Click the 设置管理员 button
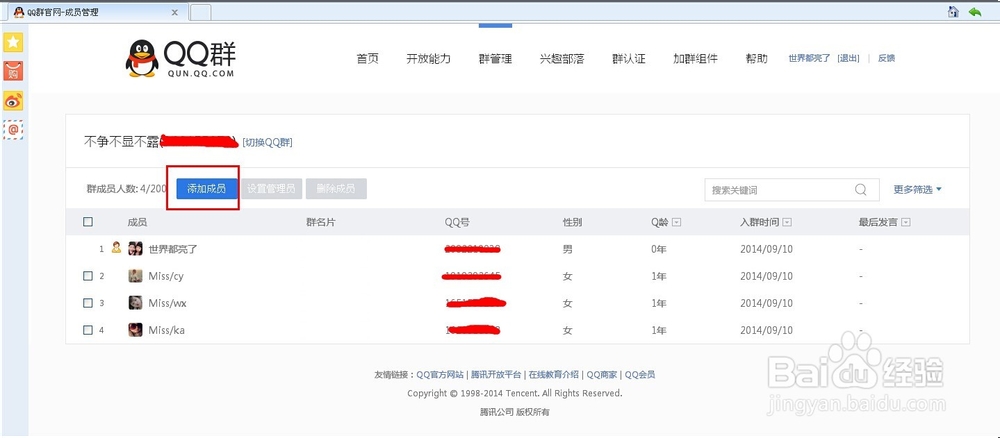The width and height of the screenshot is (1000, 438). coord(271,189)
